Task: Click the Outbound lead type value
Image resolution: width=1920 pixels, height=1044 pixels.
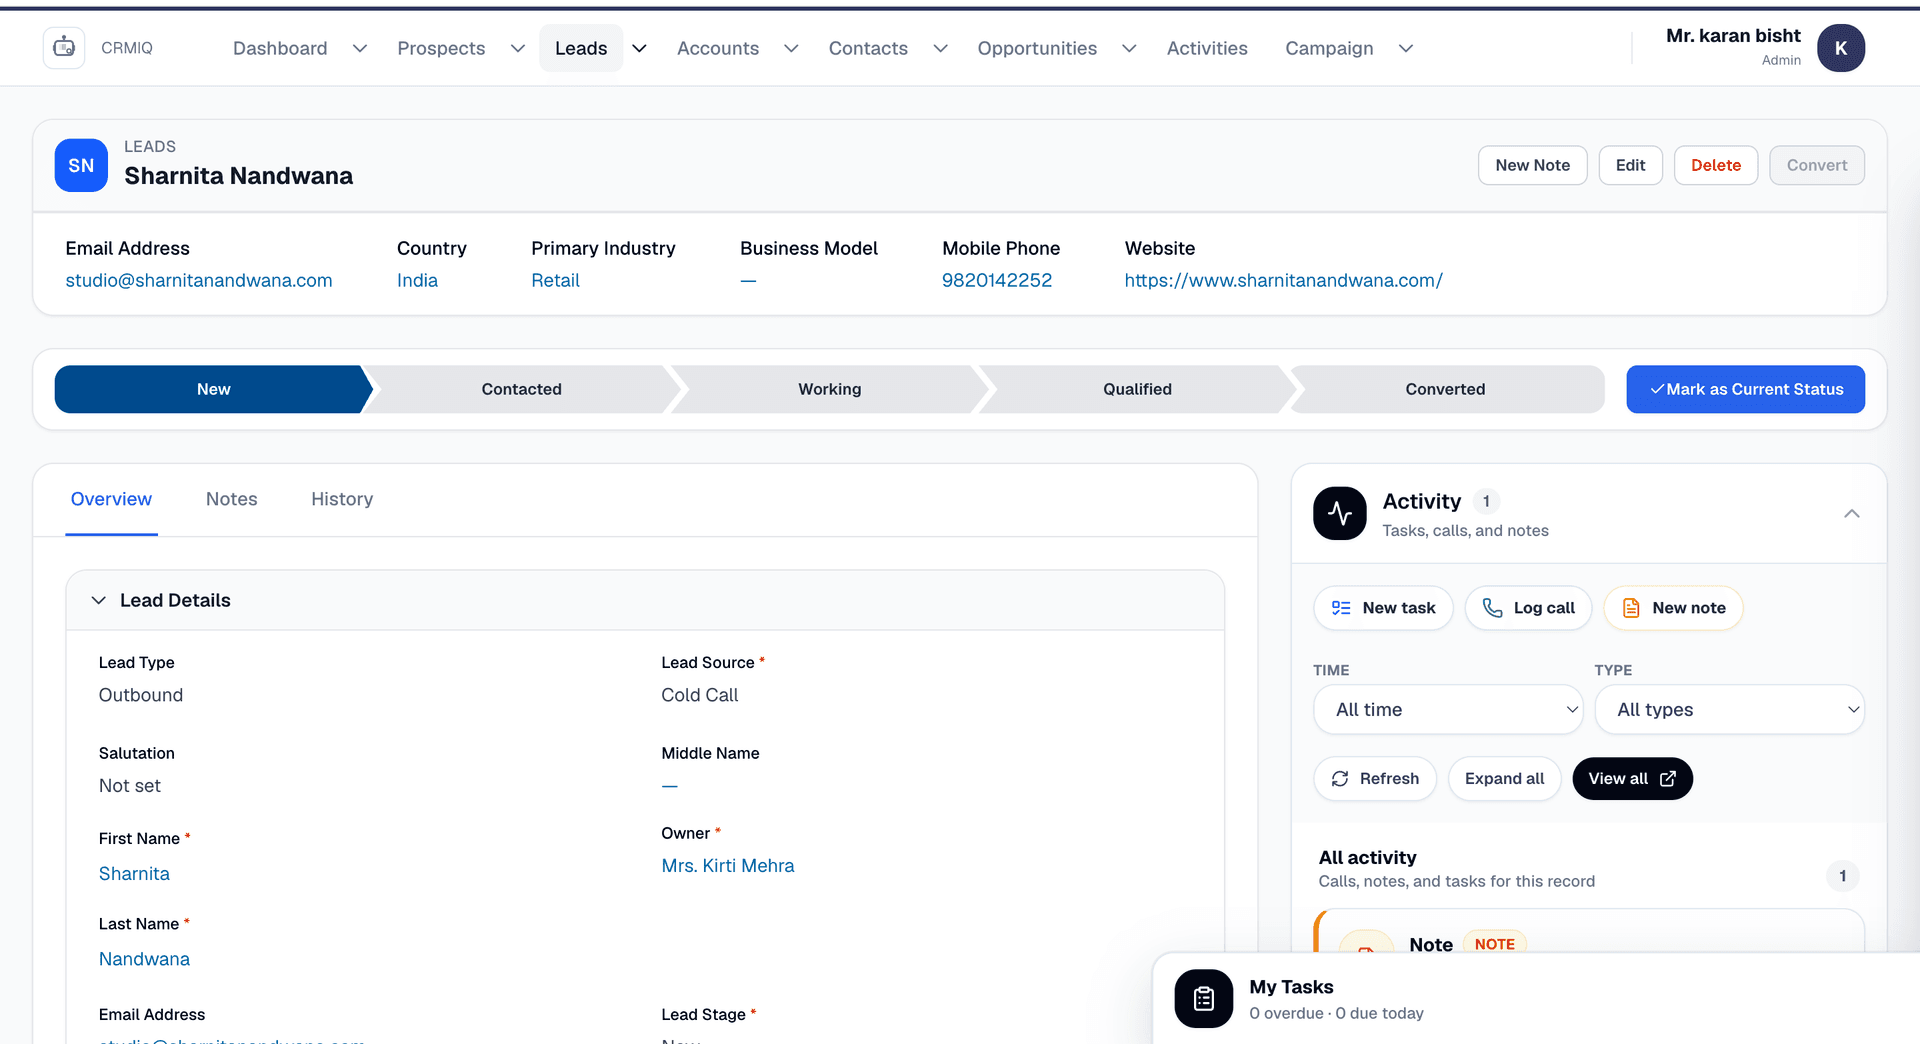Action: pos(140,695)
